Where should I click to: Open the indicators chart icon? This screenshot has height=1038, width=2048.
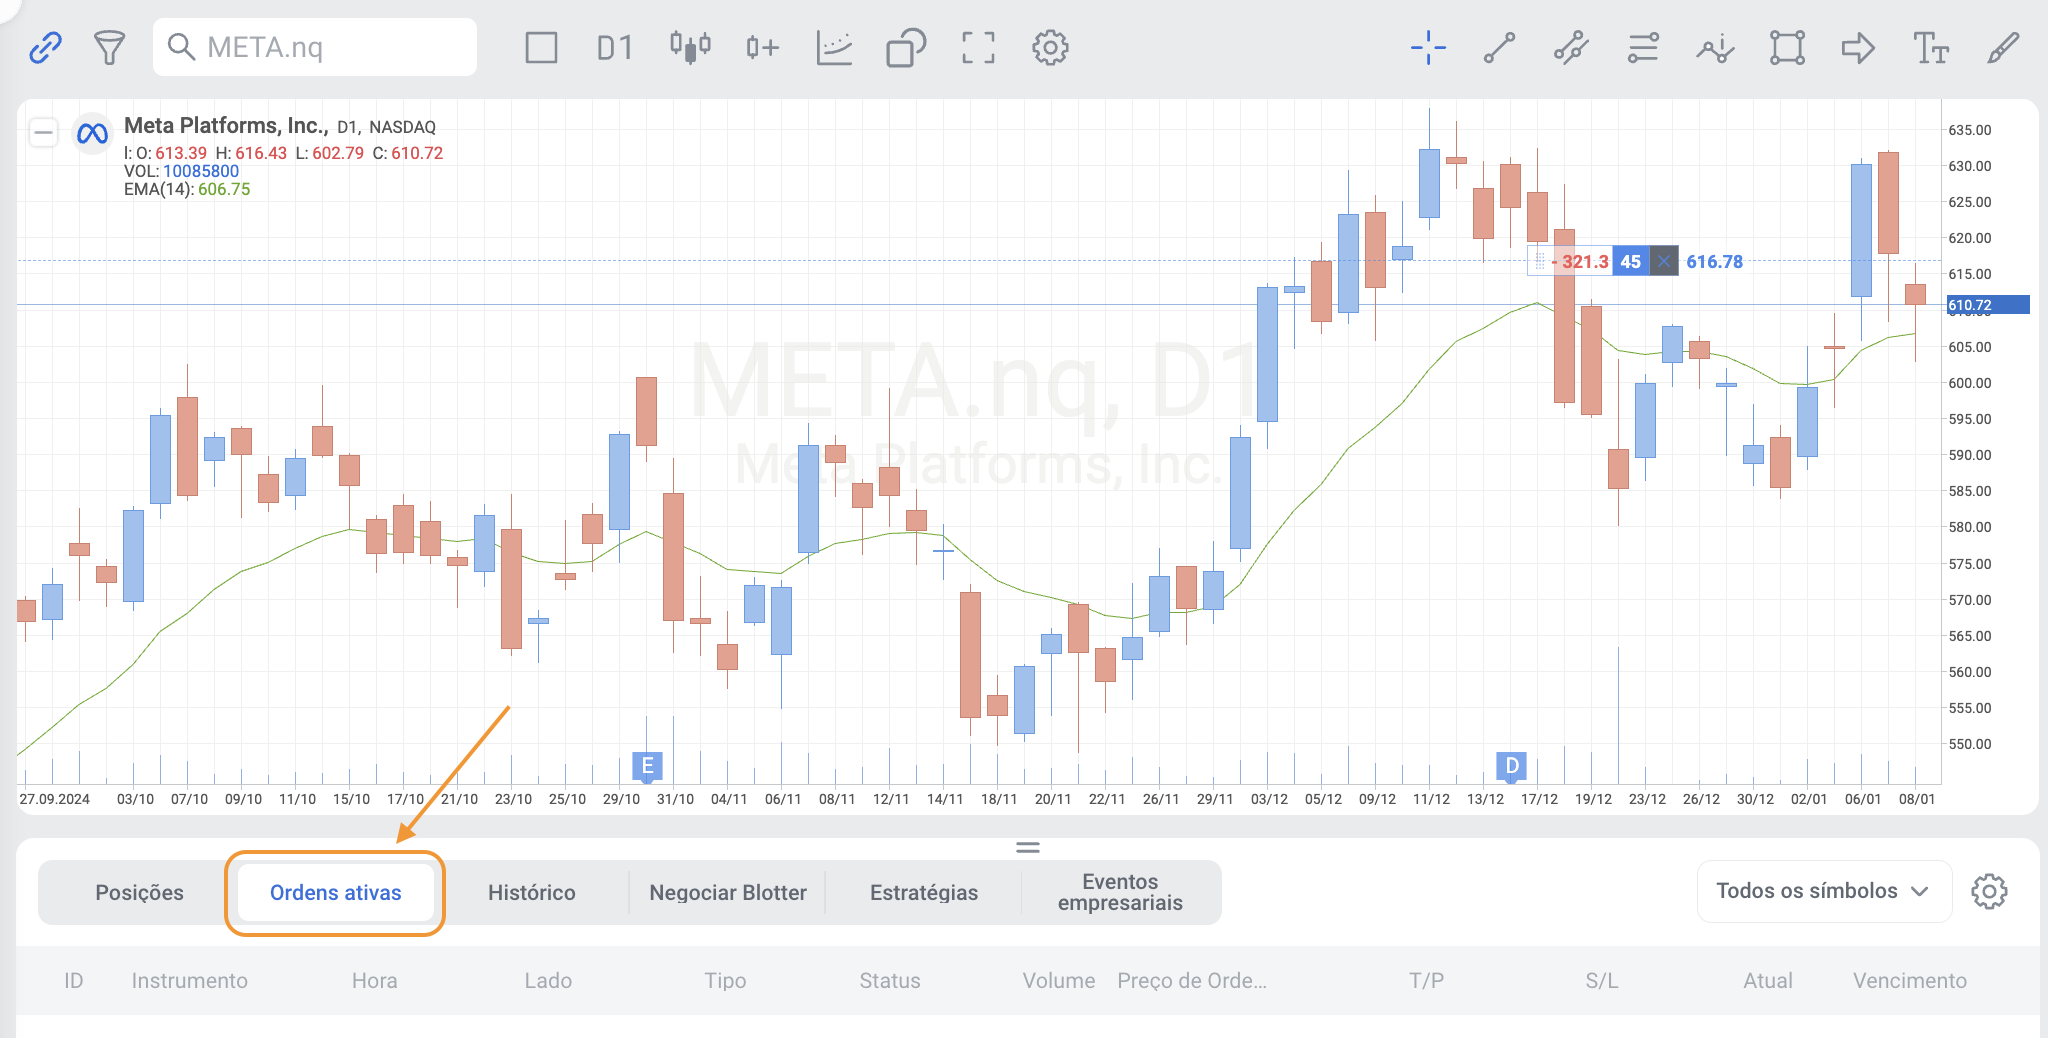click(x=834, y=47)
